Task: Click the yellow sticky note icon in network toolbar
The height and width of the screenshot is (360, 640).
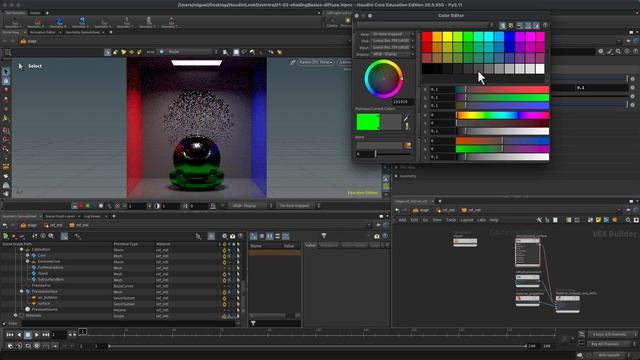Action: (x=598, y=220)
